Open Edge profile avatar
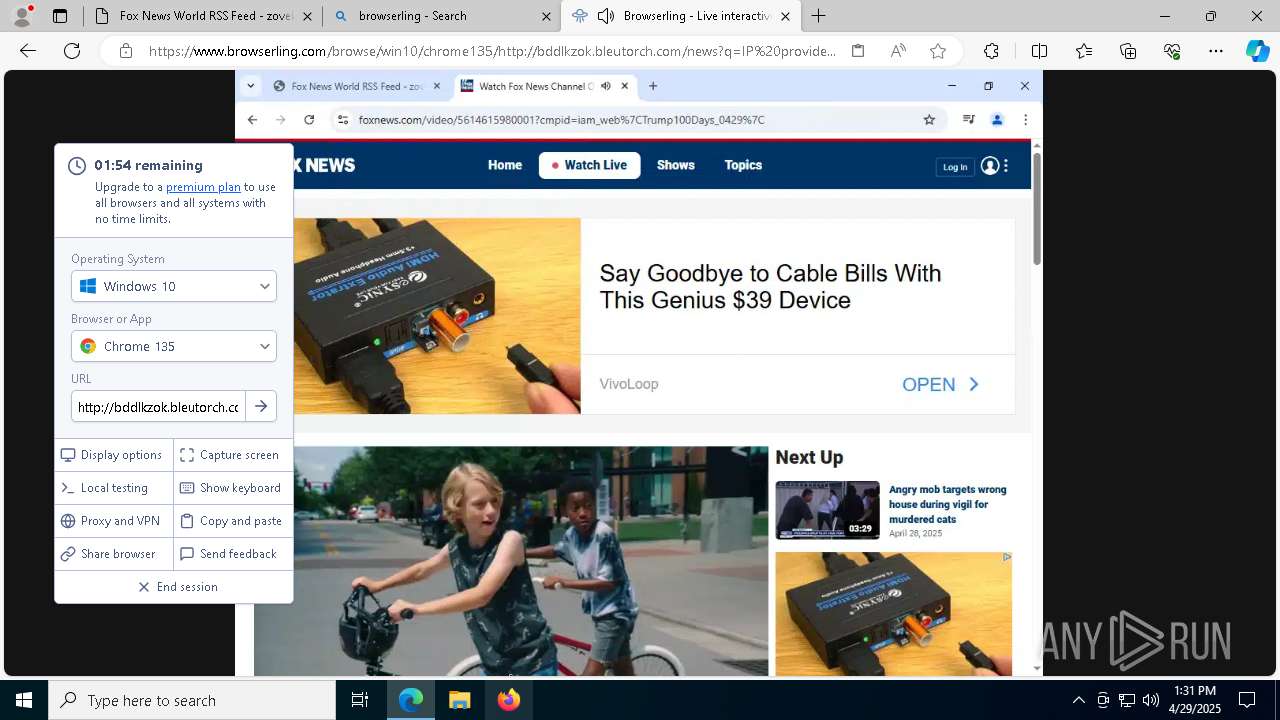1280x720 pixels. [22, 15]
